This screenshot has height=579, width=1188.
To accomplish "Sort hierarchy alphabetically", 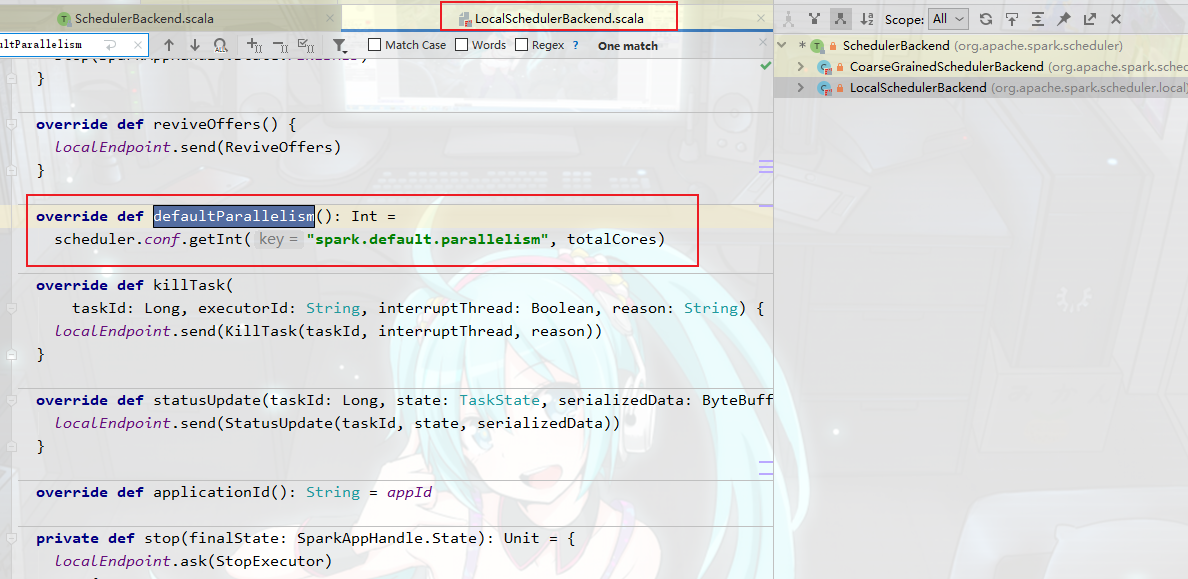I will tap(867, 19).
